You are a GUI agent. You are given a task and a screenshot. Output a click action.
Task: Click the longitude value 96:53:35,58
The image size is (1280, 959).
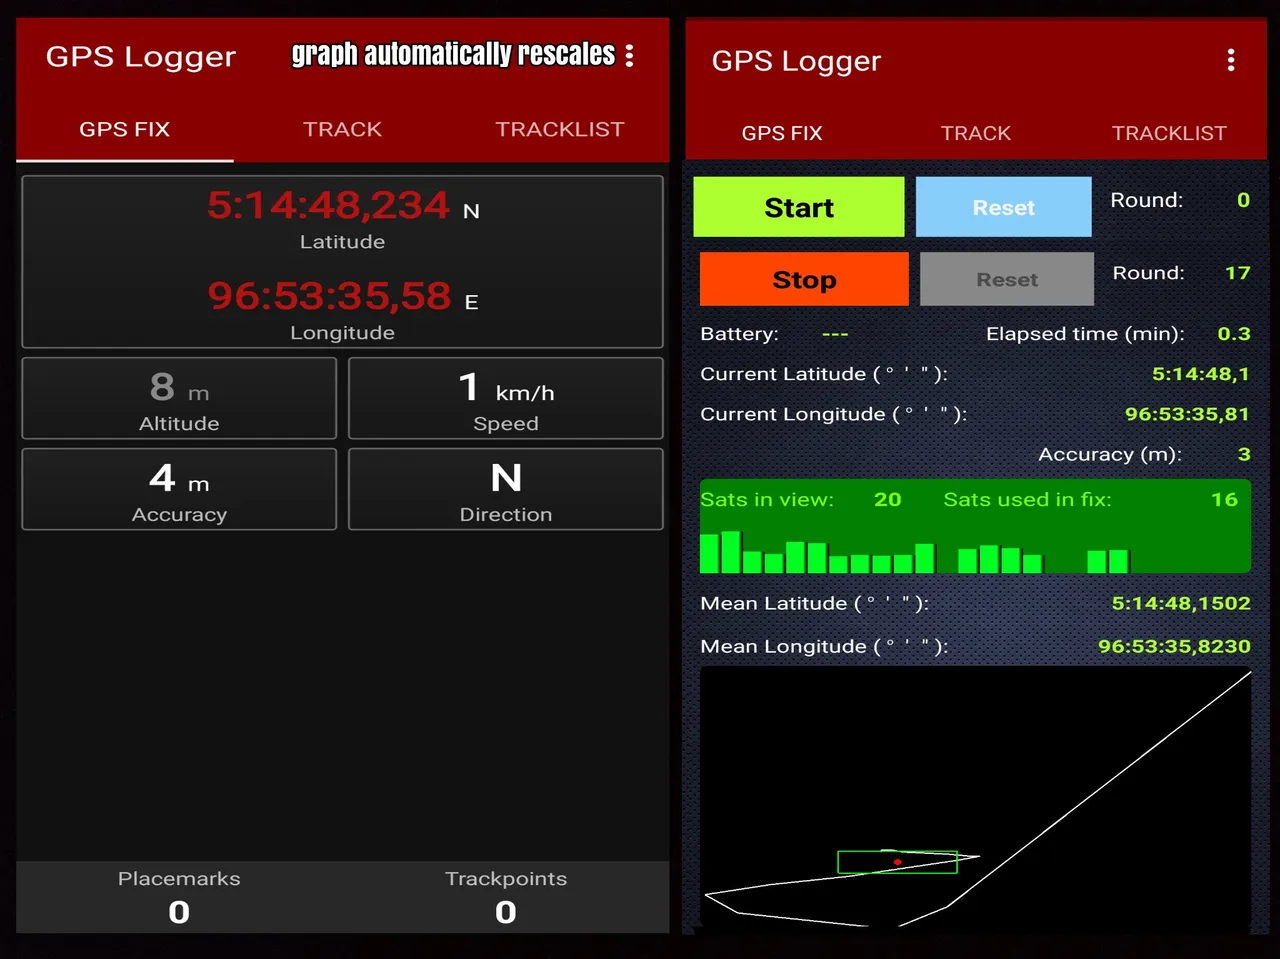coord(329,295)
